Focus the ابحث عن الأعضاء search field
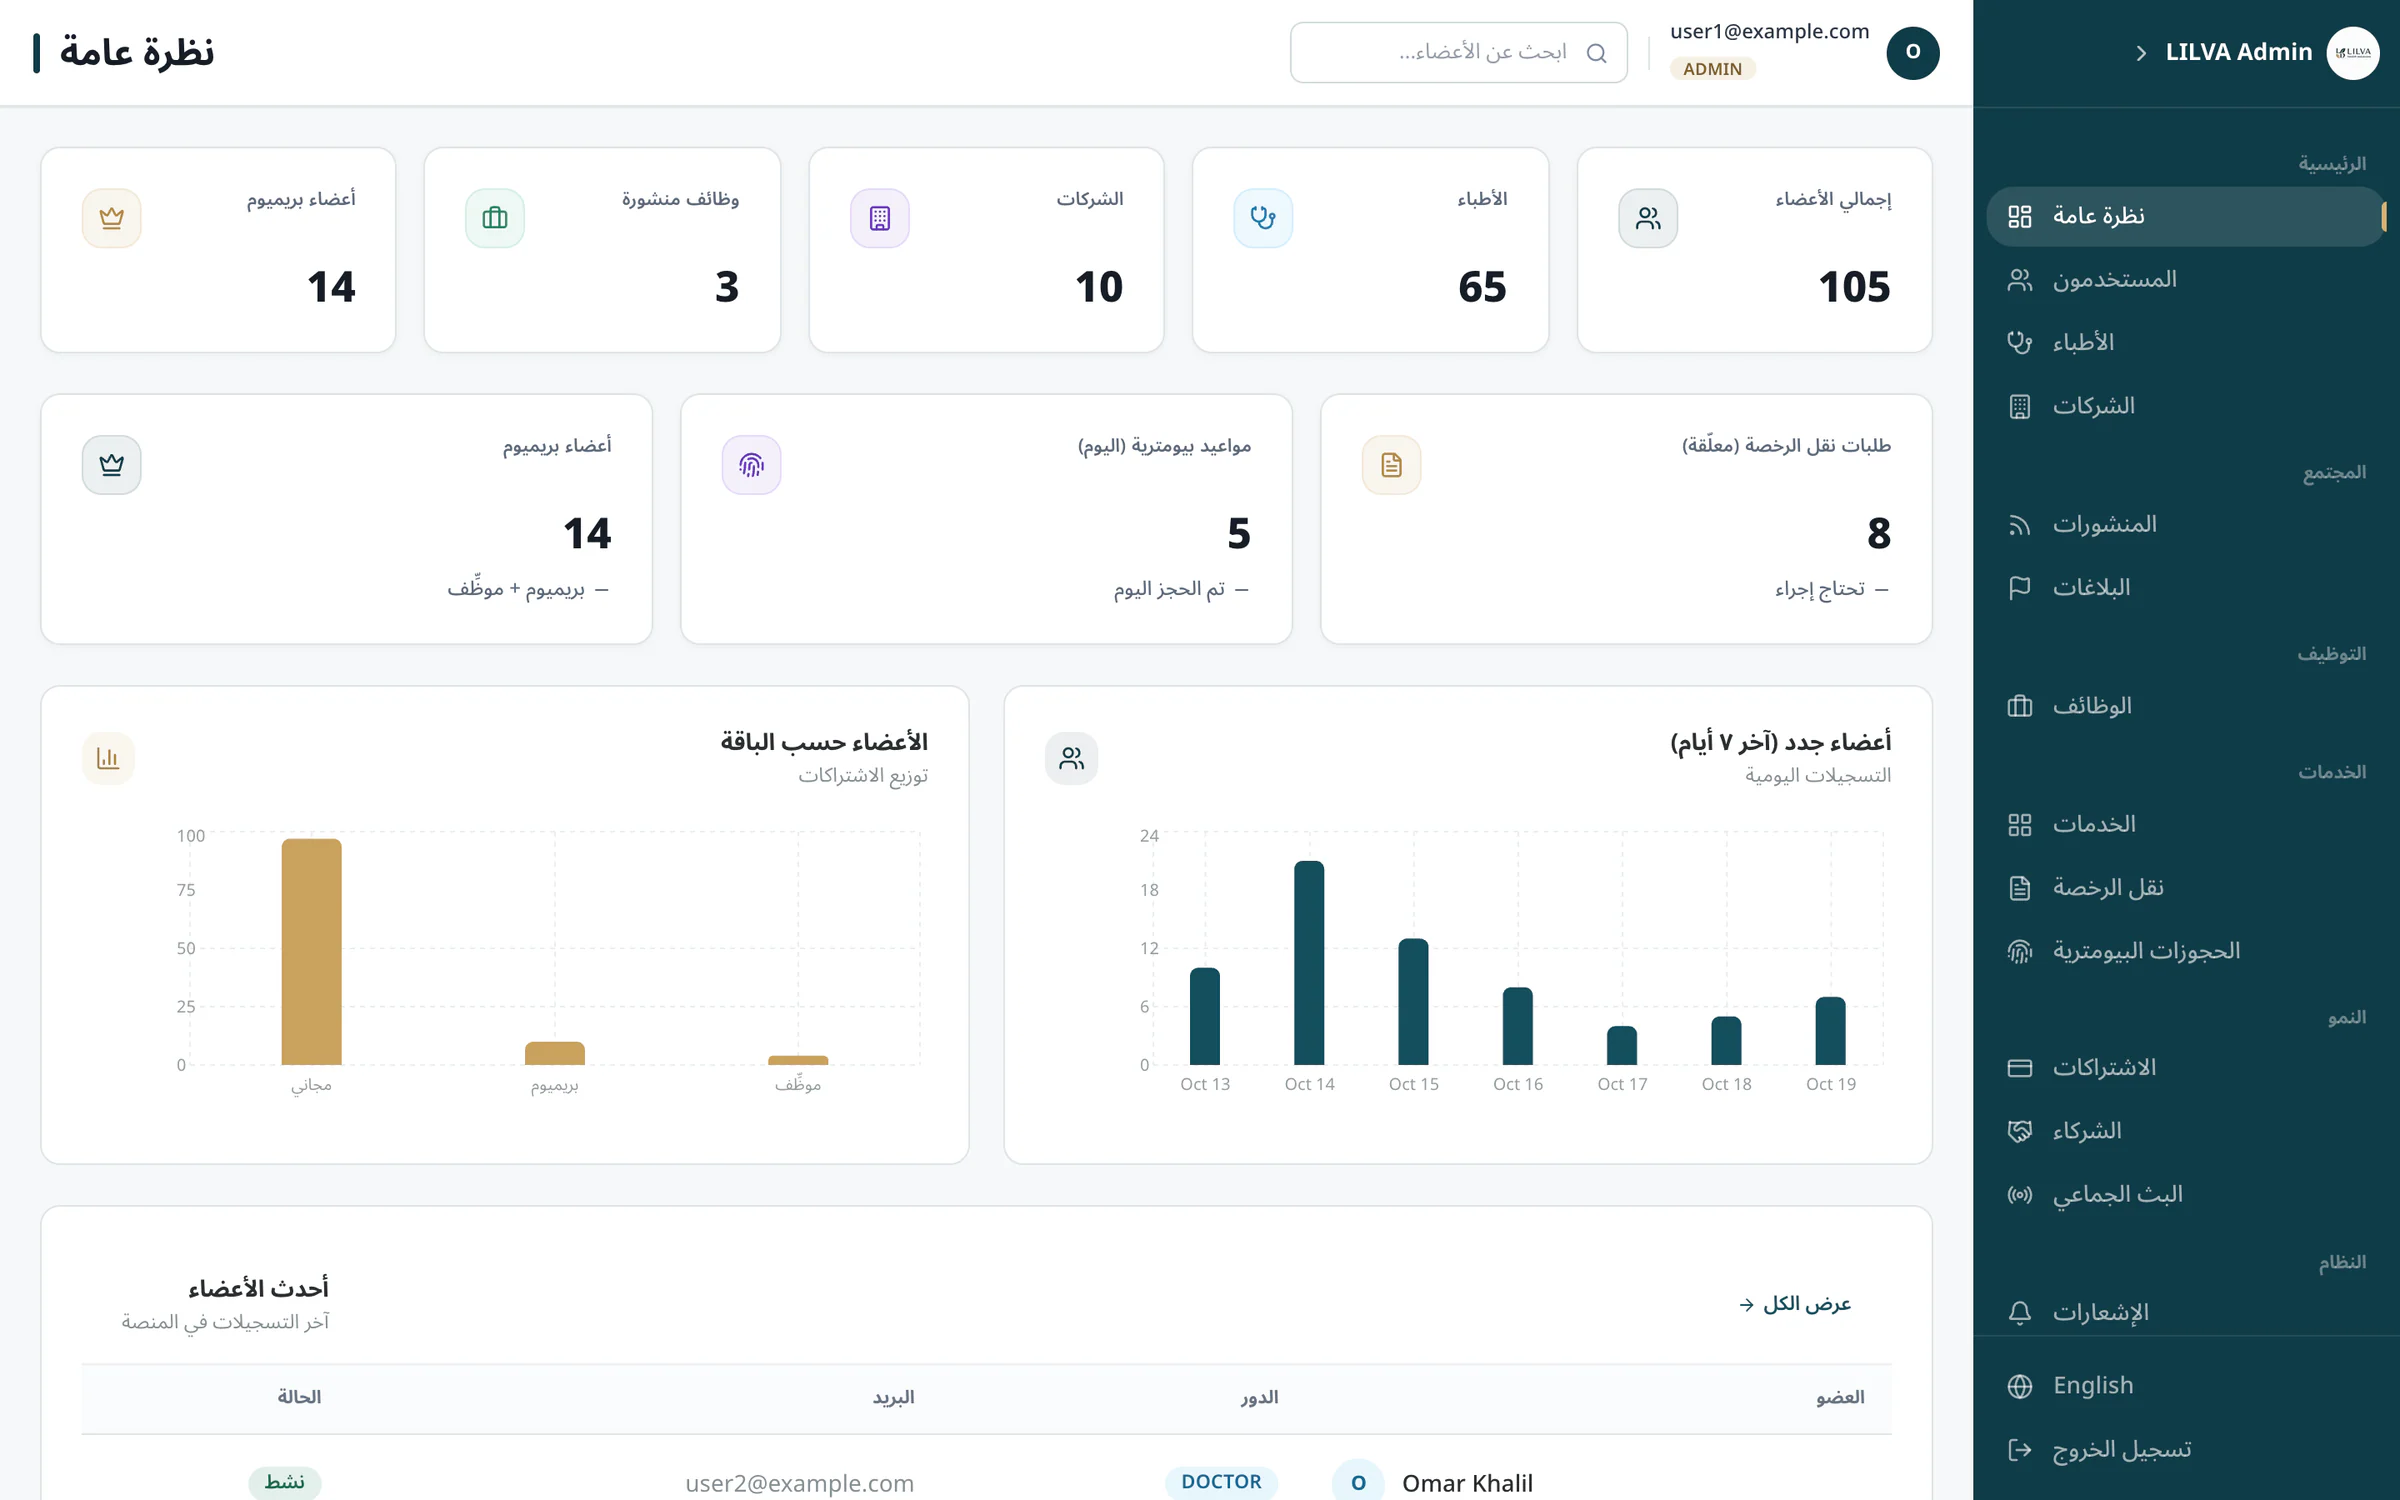Image resolution: width=2400 pixels, height=1500 pixels. coord(1458,53)
